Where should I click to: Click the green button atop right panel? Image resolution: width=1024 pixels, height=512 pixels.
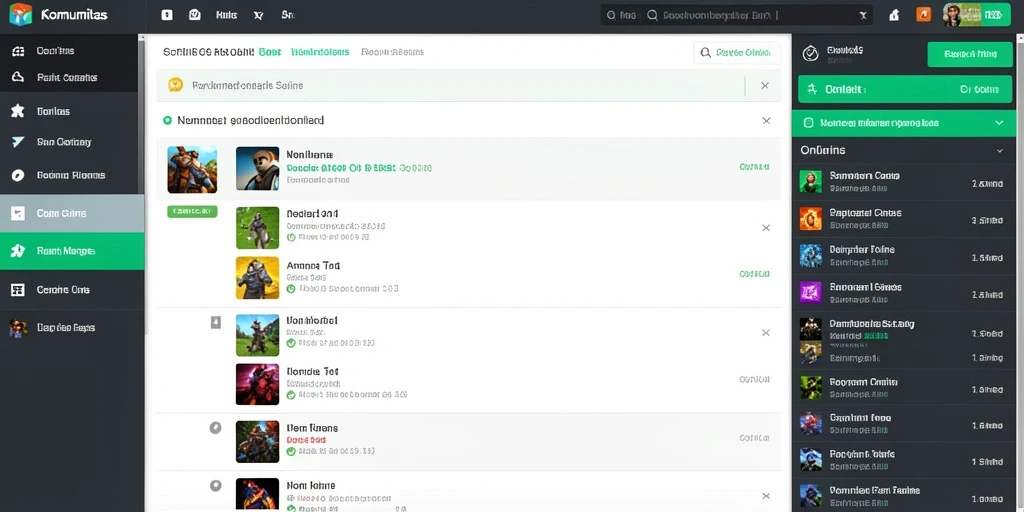click(x=970, y=55)
